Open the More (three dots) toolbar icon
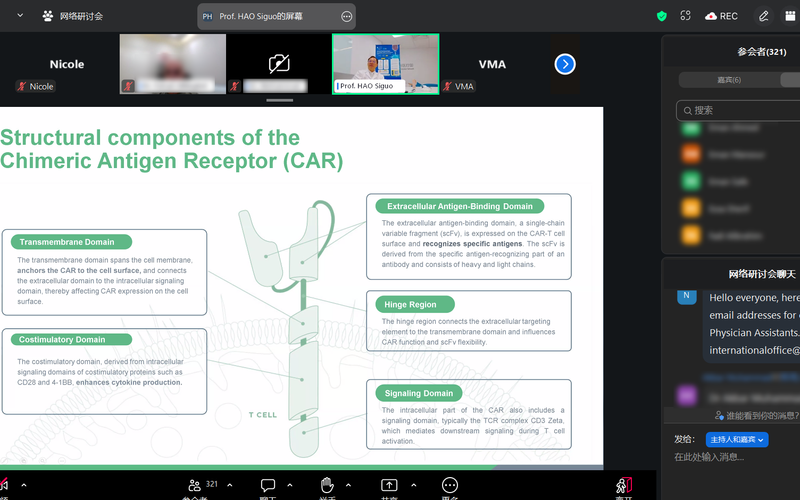Viewport: 800px width, 500px height. click(x=449, y=485)
